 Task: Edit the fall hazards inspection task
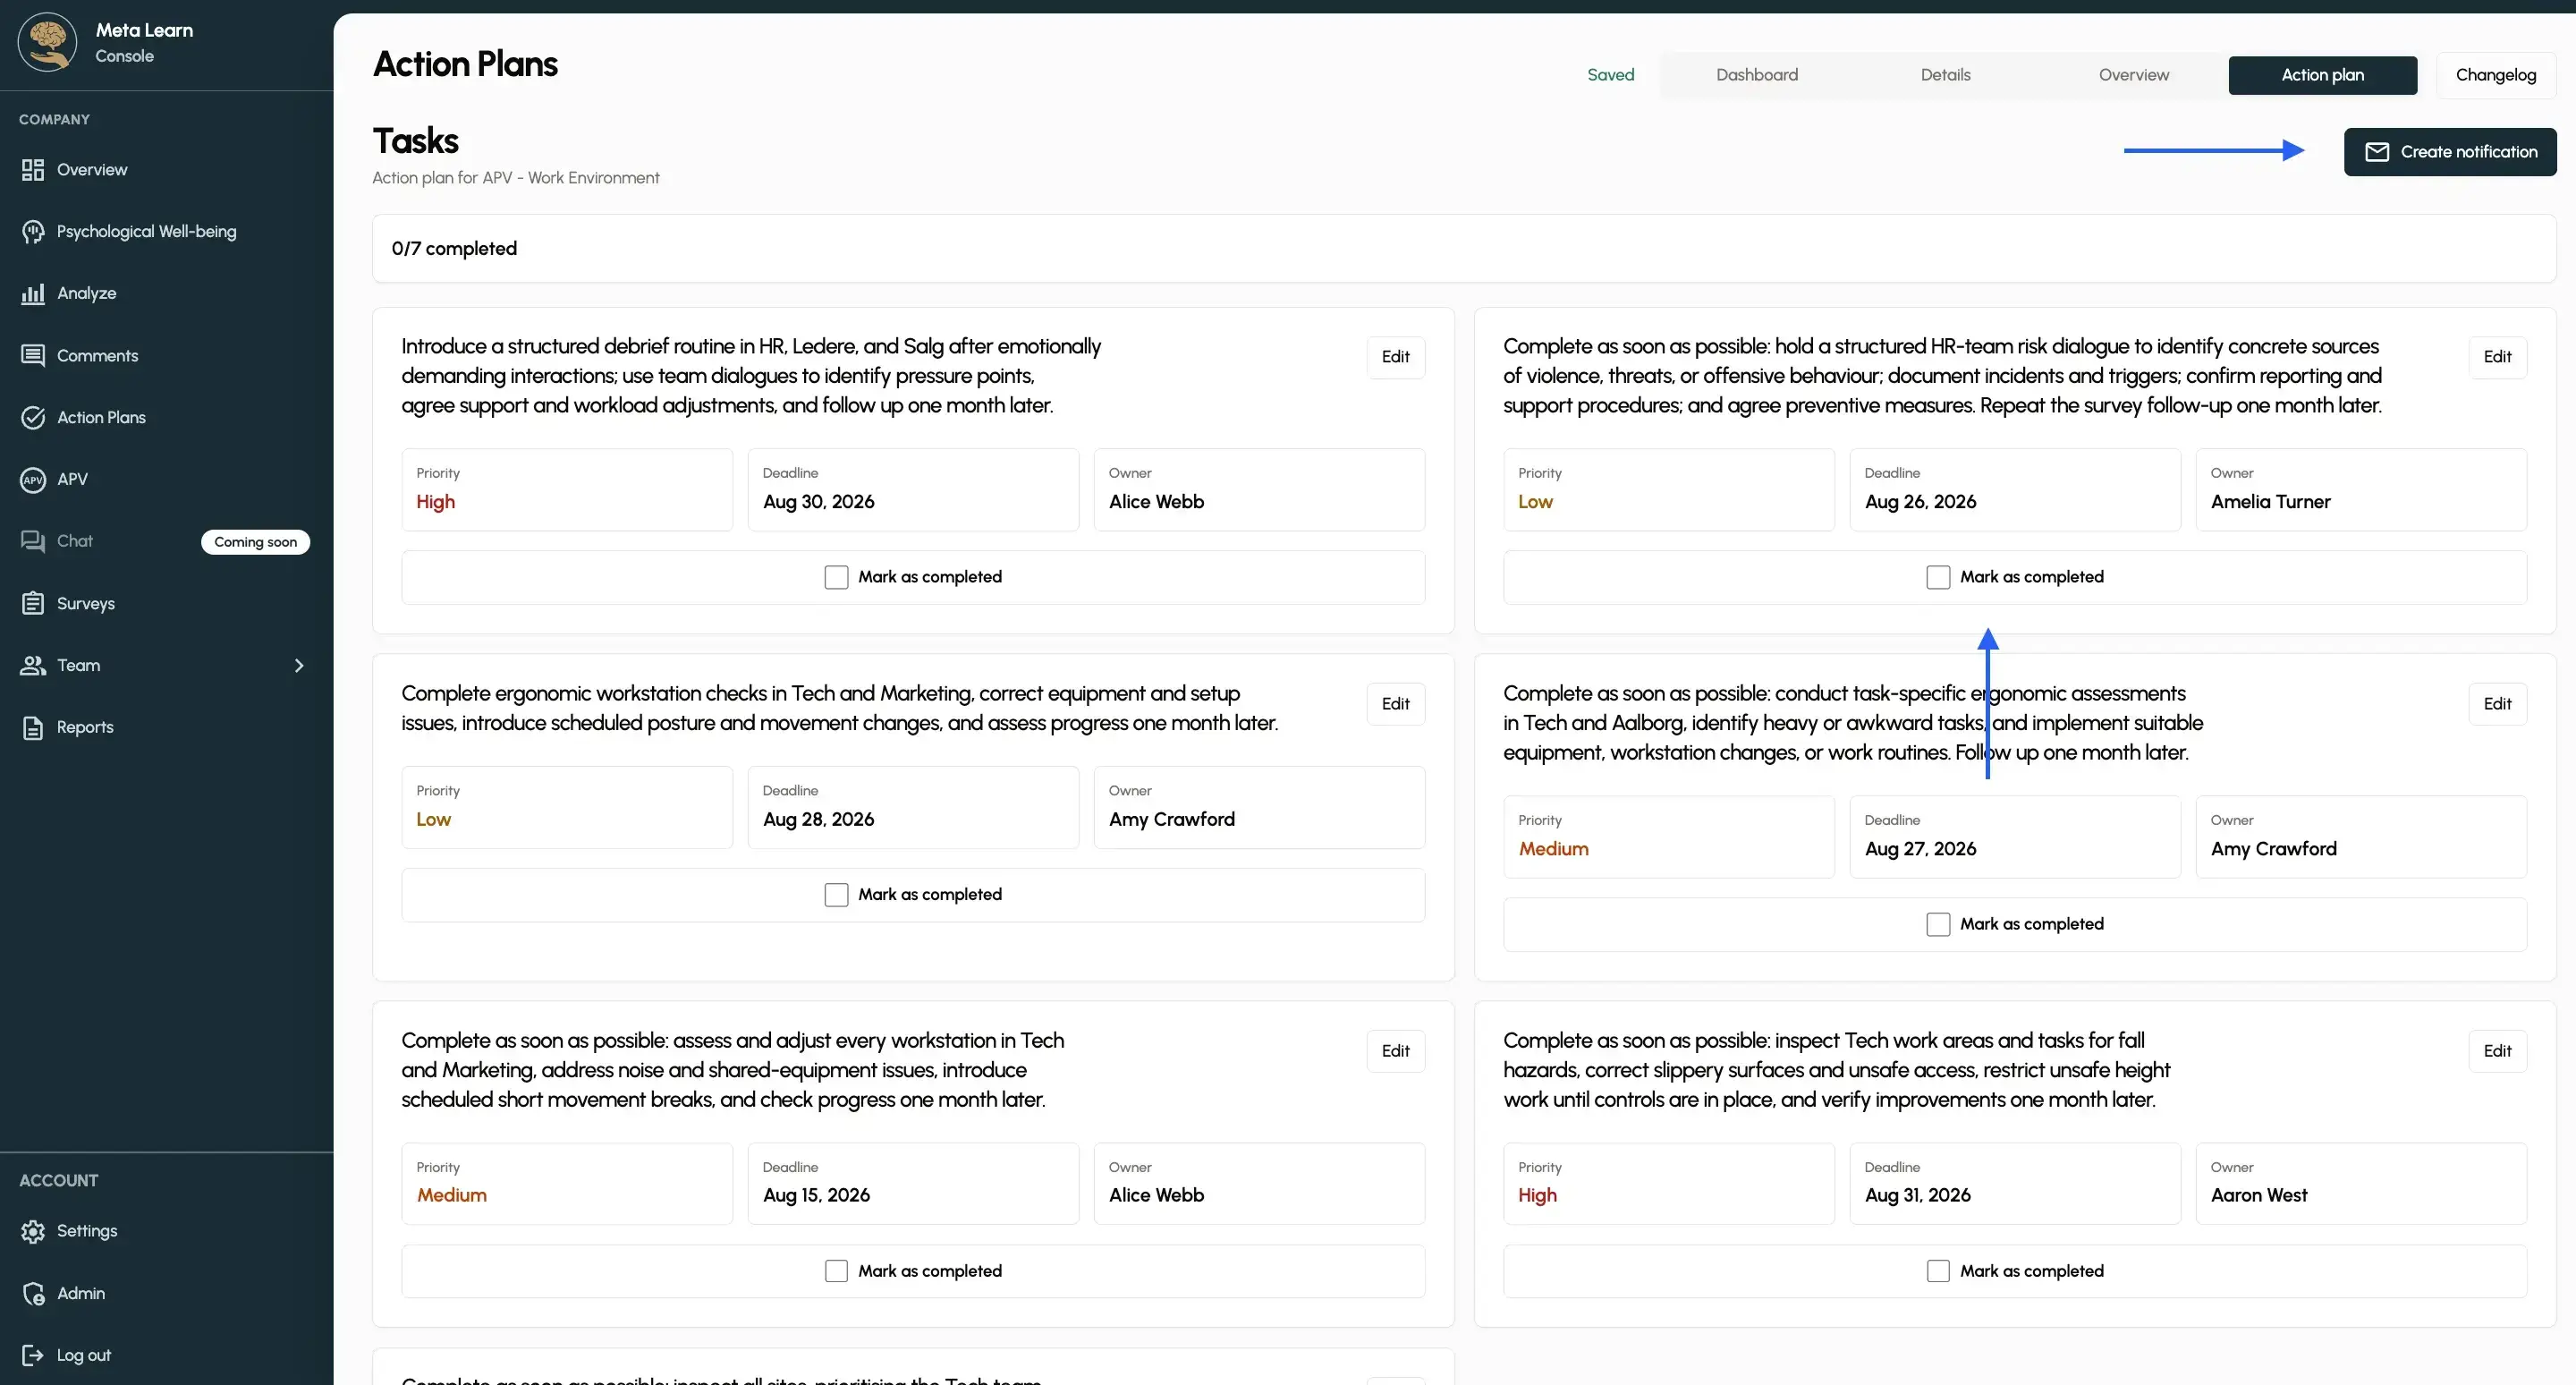(2497, 1051)
